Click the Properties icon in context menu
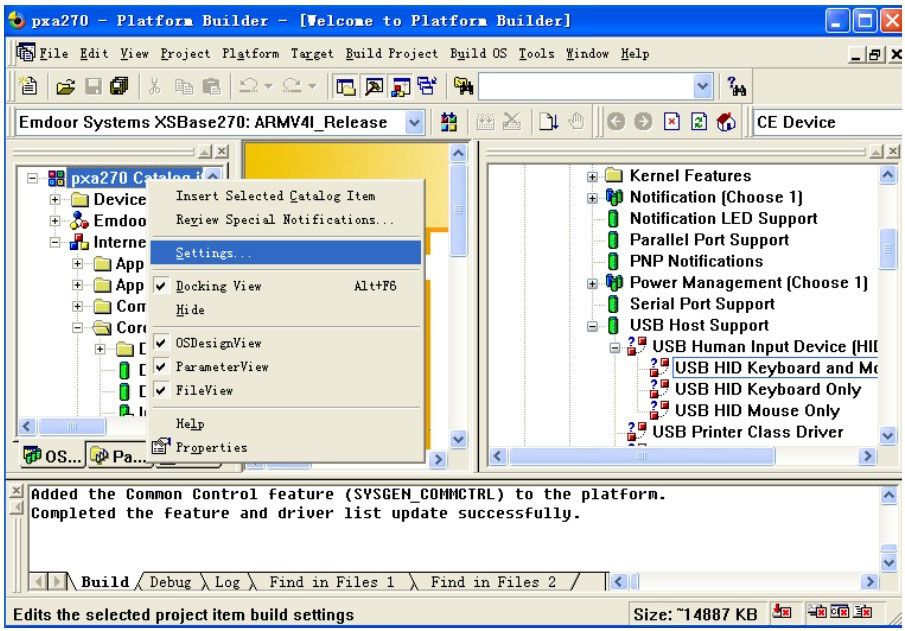The height and width of the screenshot is (631, 905). [162, 448]
